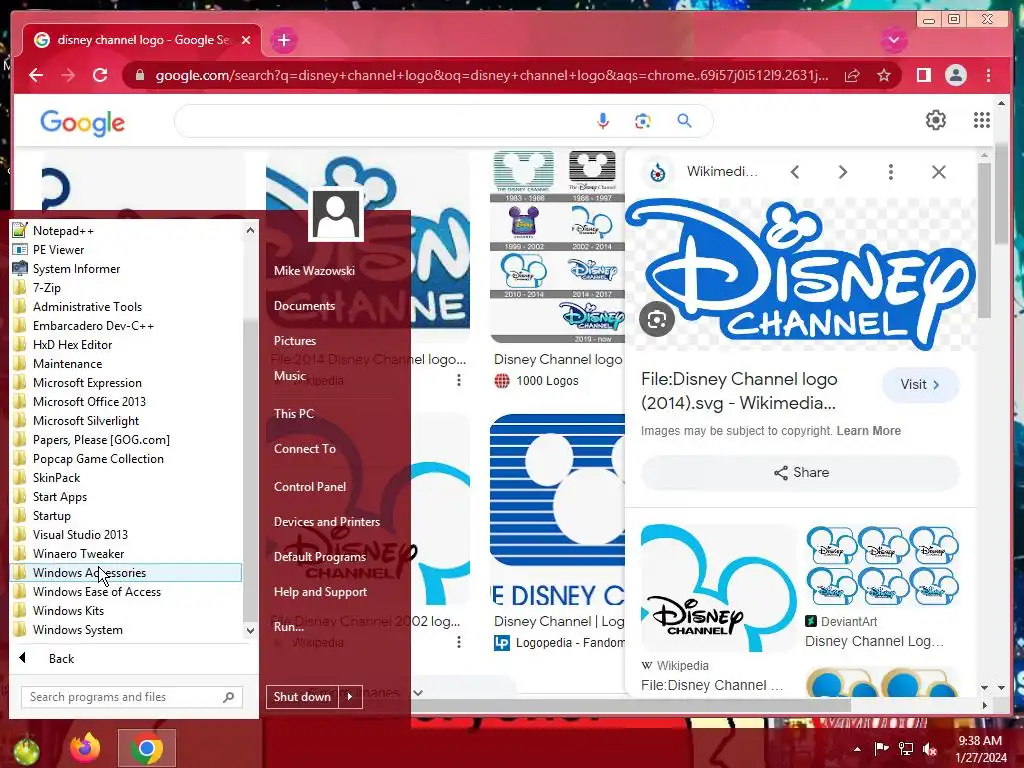Click the Google logo
Viewport: 1024px width, 768px height.
click(82, 122)
